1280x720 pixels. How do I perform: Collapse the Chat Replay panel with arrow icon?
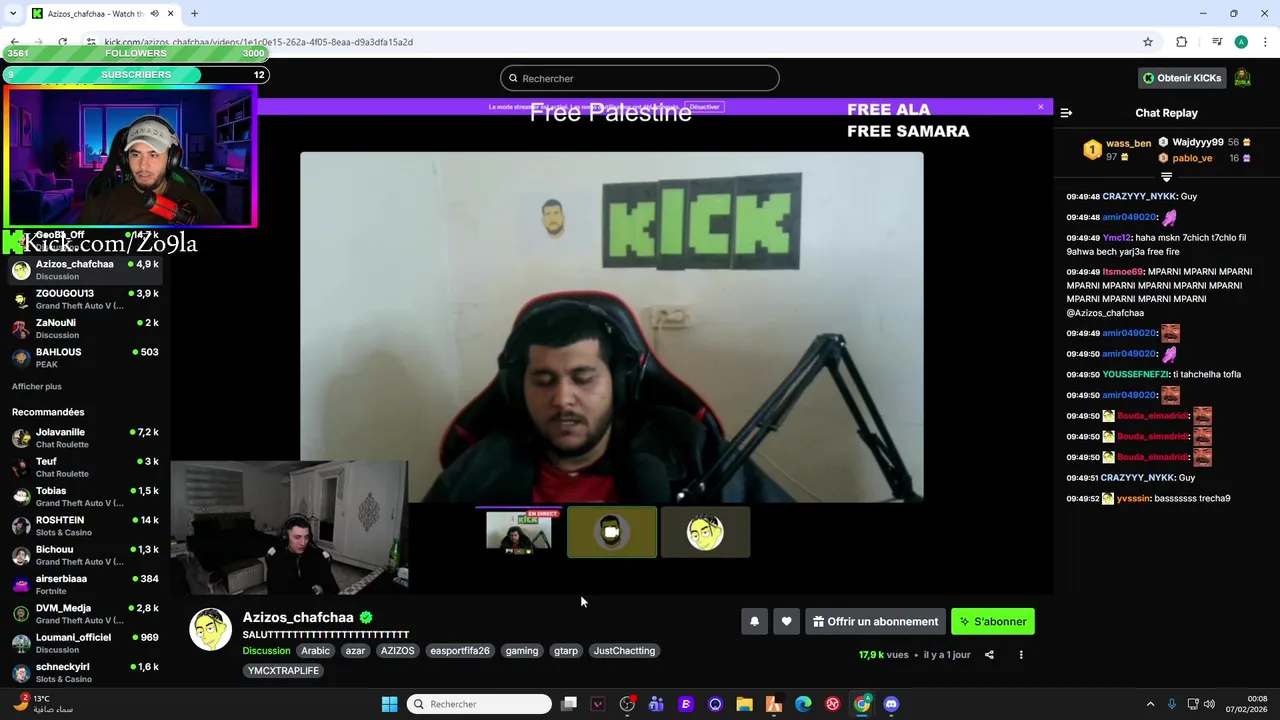click(1066, 113)
